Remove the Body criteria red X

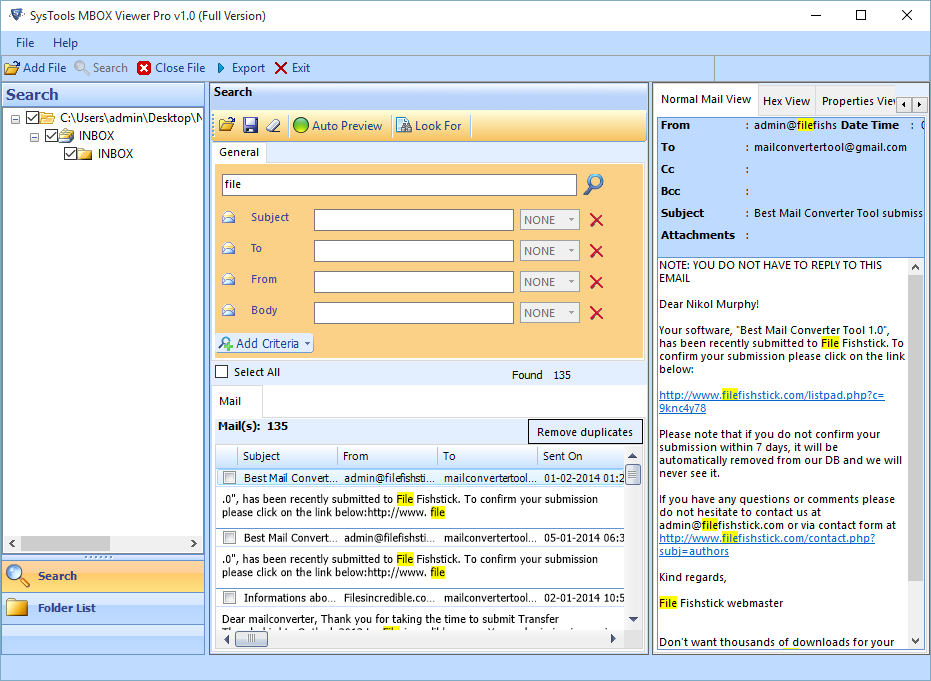pos(596,313)
